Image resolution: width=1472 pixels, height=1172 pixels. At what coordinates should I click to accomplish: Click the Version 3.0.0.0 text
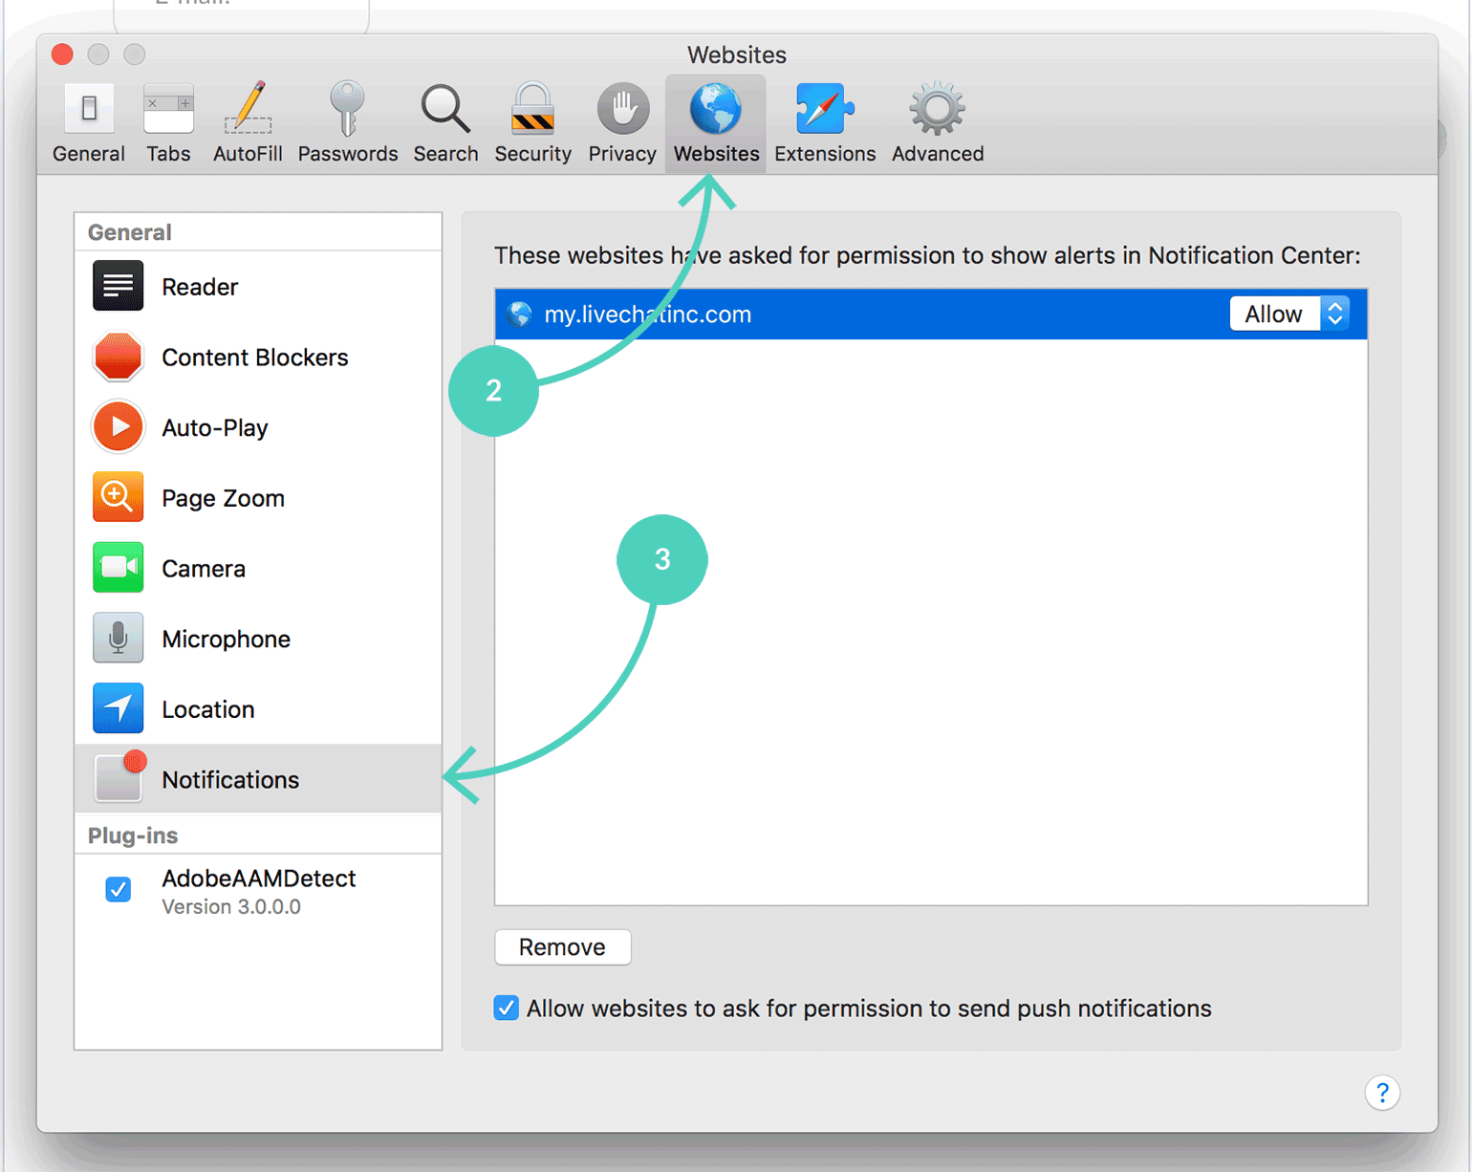click(231, 907)
